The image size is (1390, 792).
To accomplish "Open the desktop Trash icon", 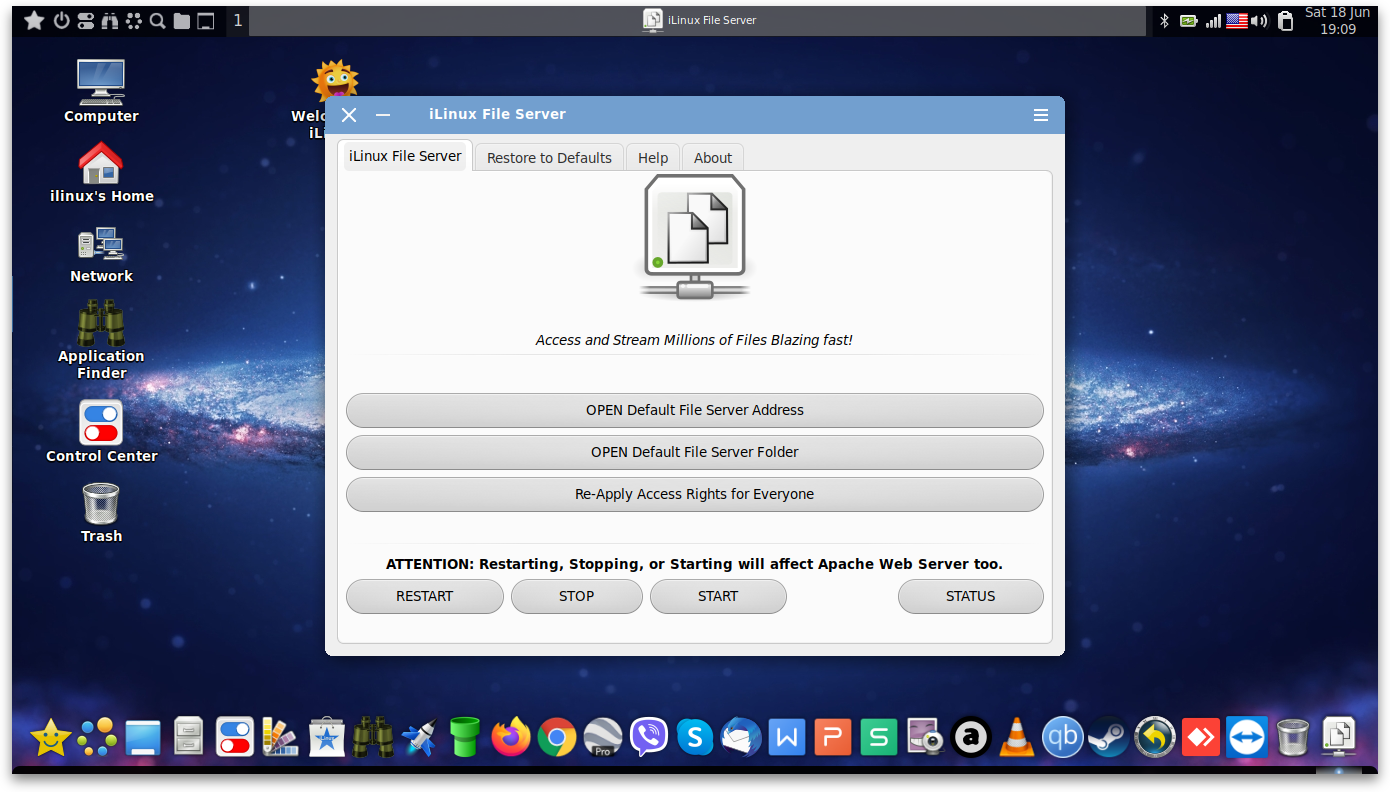I will 101,512.
